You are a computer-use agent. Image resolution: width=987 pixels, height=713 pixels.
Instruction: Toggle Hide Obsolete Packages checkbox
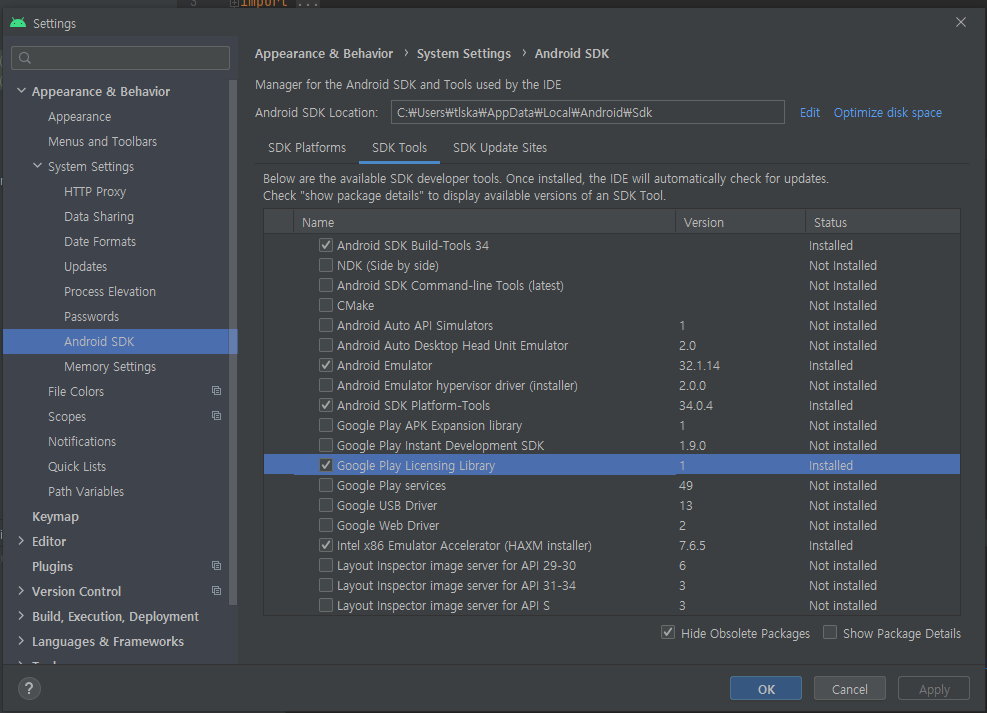668,632
